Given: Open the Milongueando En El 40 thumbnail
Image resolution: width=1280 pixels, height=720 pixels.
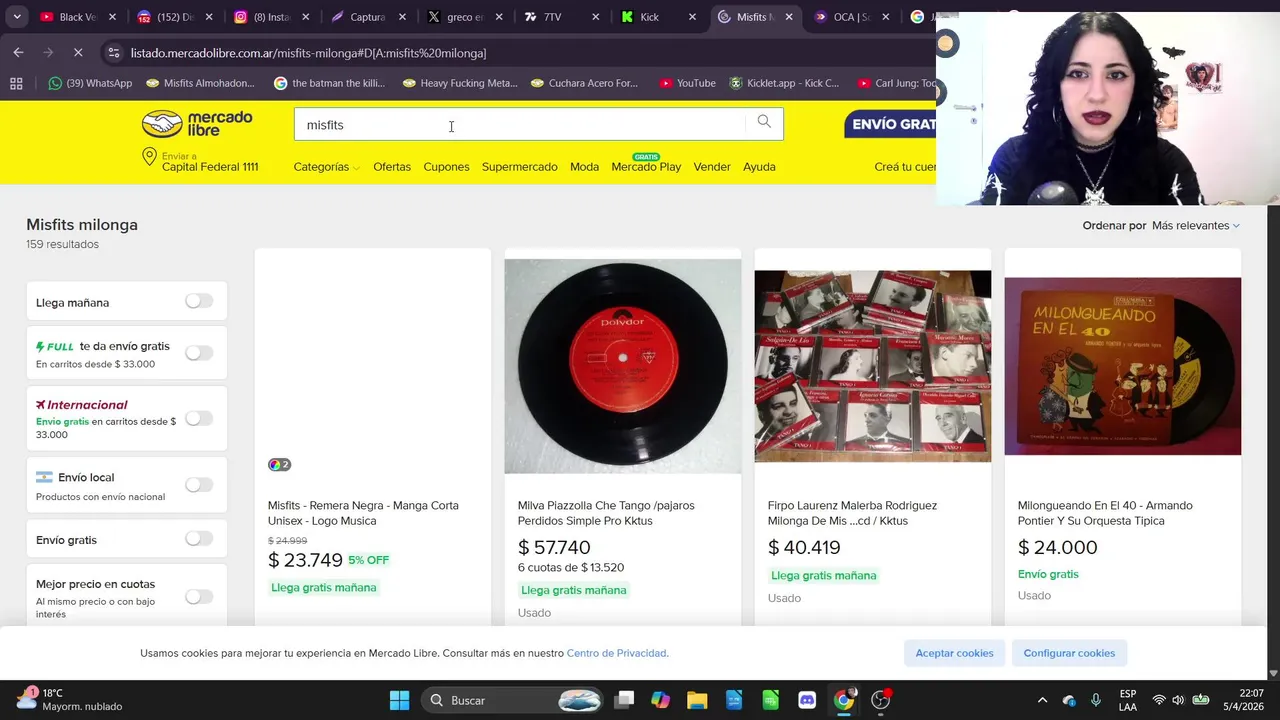Looking at the screenshot, I should (1123, 366).
